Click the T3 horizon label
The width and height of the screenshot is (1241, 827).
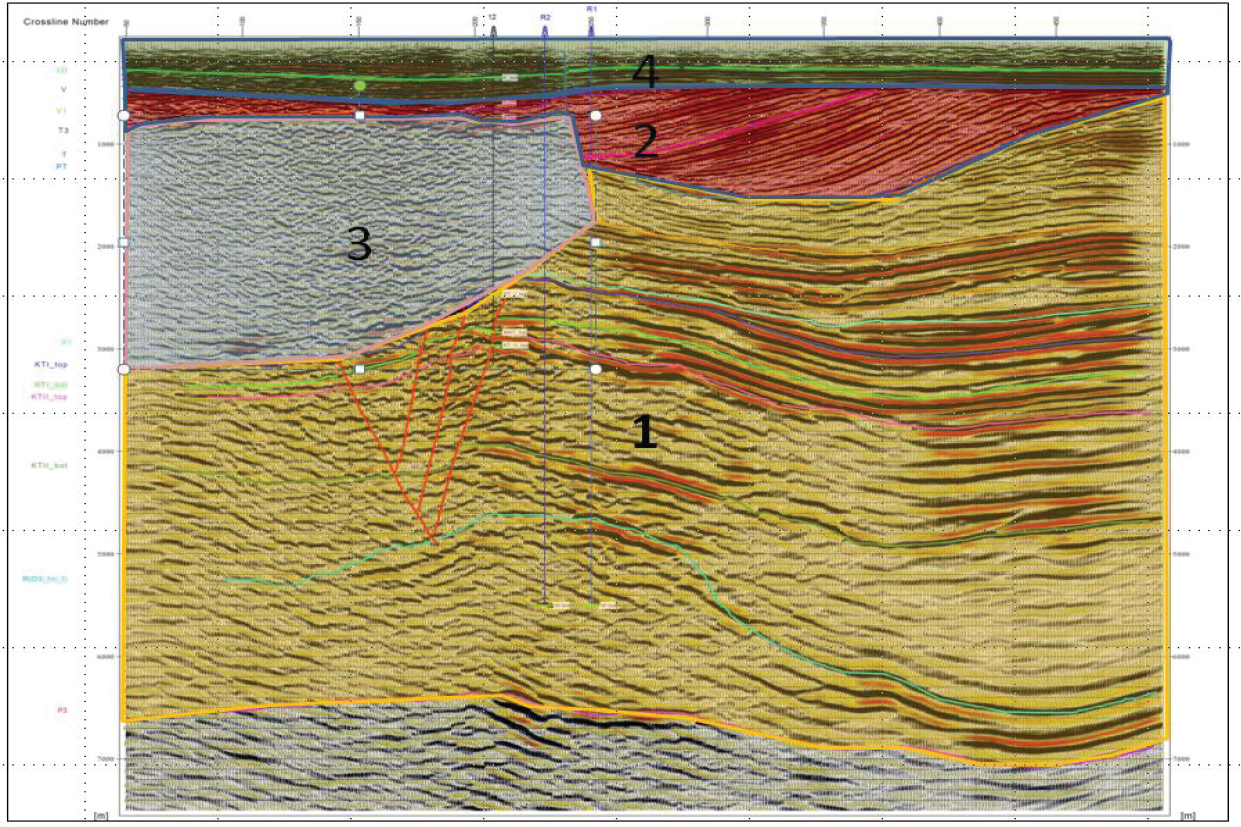(x=62, y=130)
